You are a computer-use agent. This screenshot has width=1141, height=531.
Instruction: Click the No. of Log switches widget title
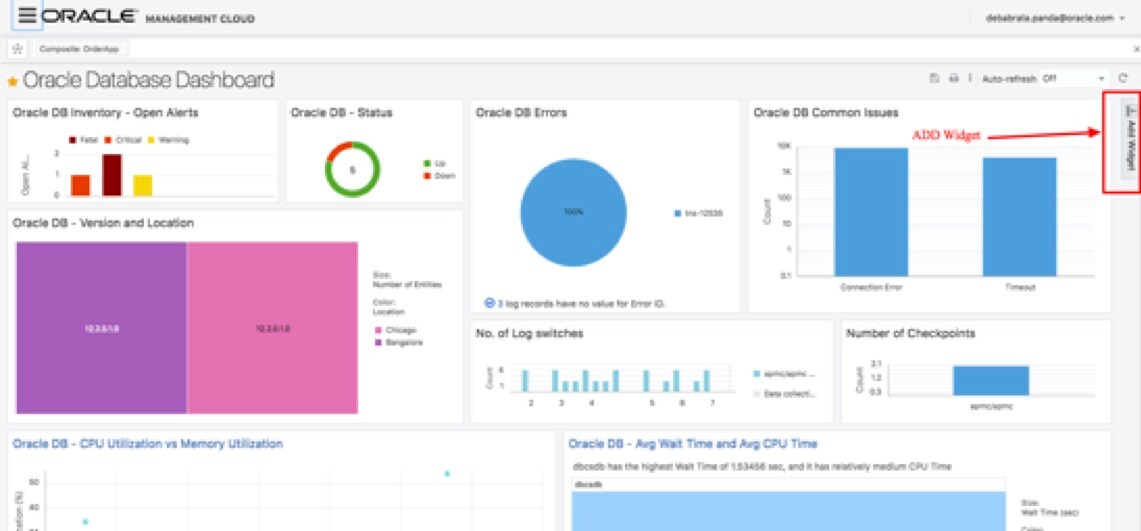[529, 333]
